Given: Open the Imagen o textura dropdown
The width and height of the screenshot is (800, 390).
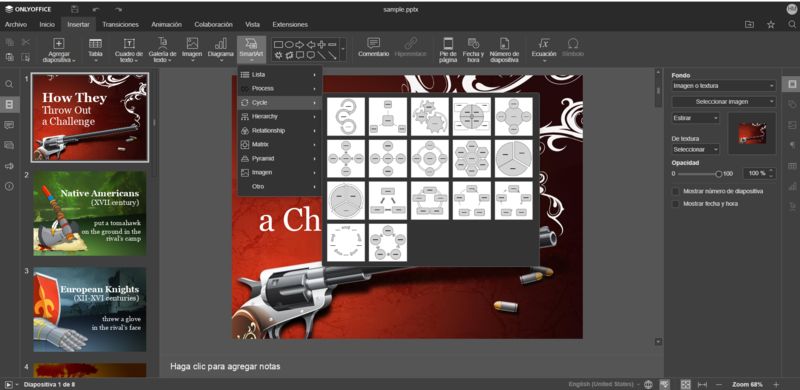Looking at the screenshot, I should [x=723, y=86].
